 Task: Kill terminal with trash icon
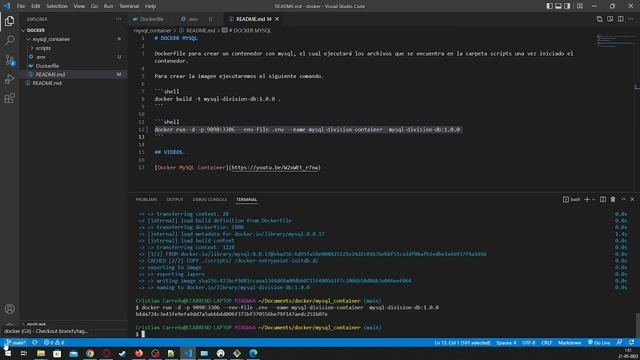613,200
